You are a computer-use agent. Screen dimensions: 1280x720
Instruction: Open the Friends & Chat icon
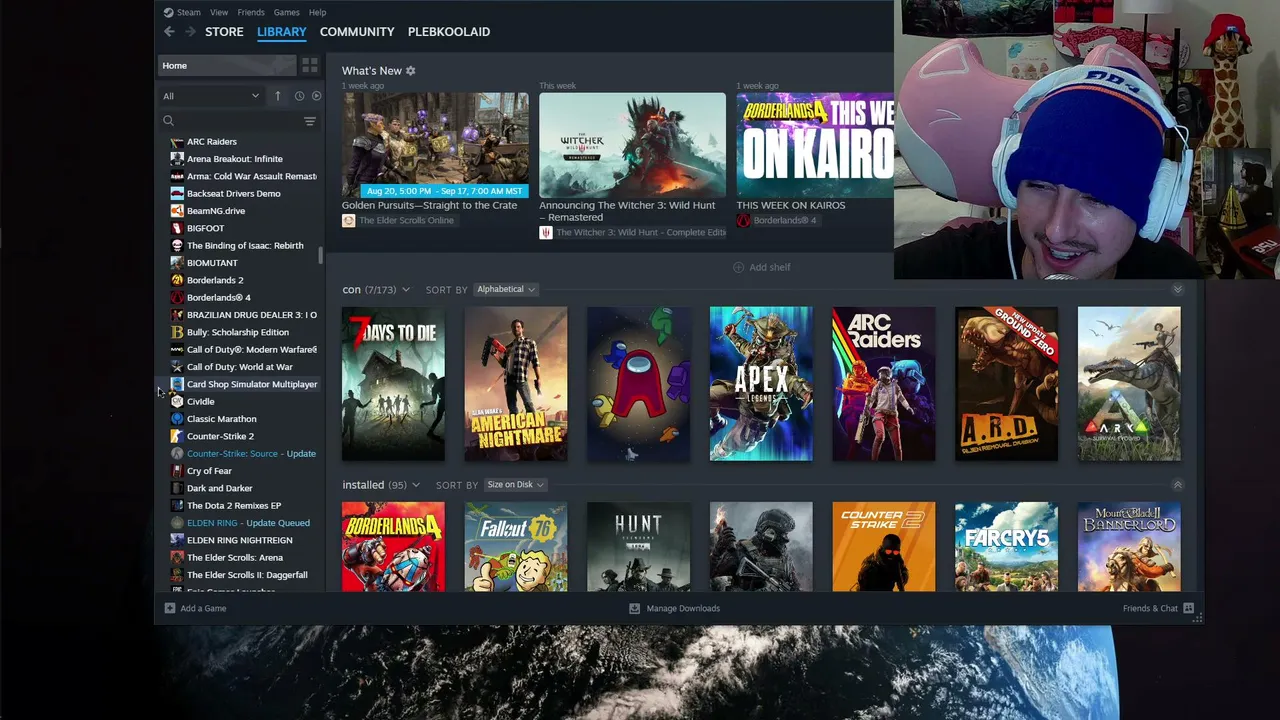click(x=1188, y=608)
